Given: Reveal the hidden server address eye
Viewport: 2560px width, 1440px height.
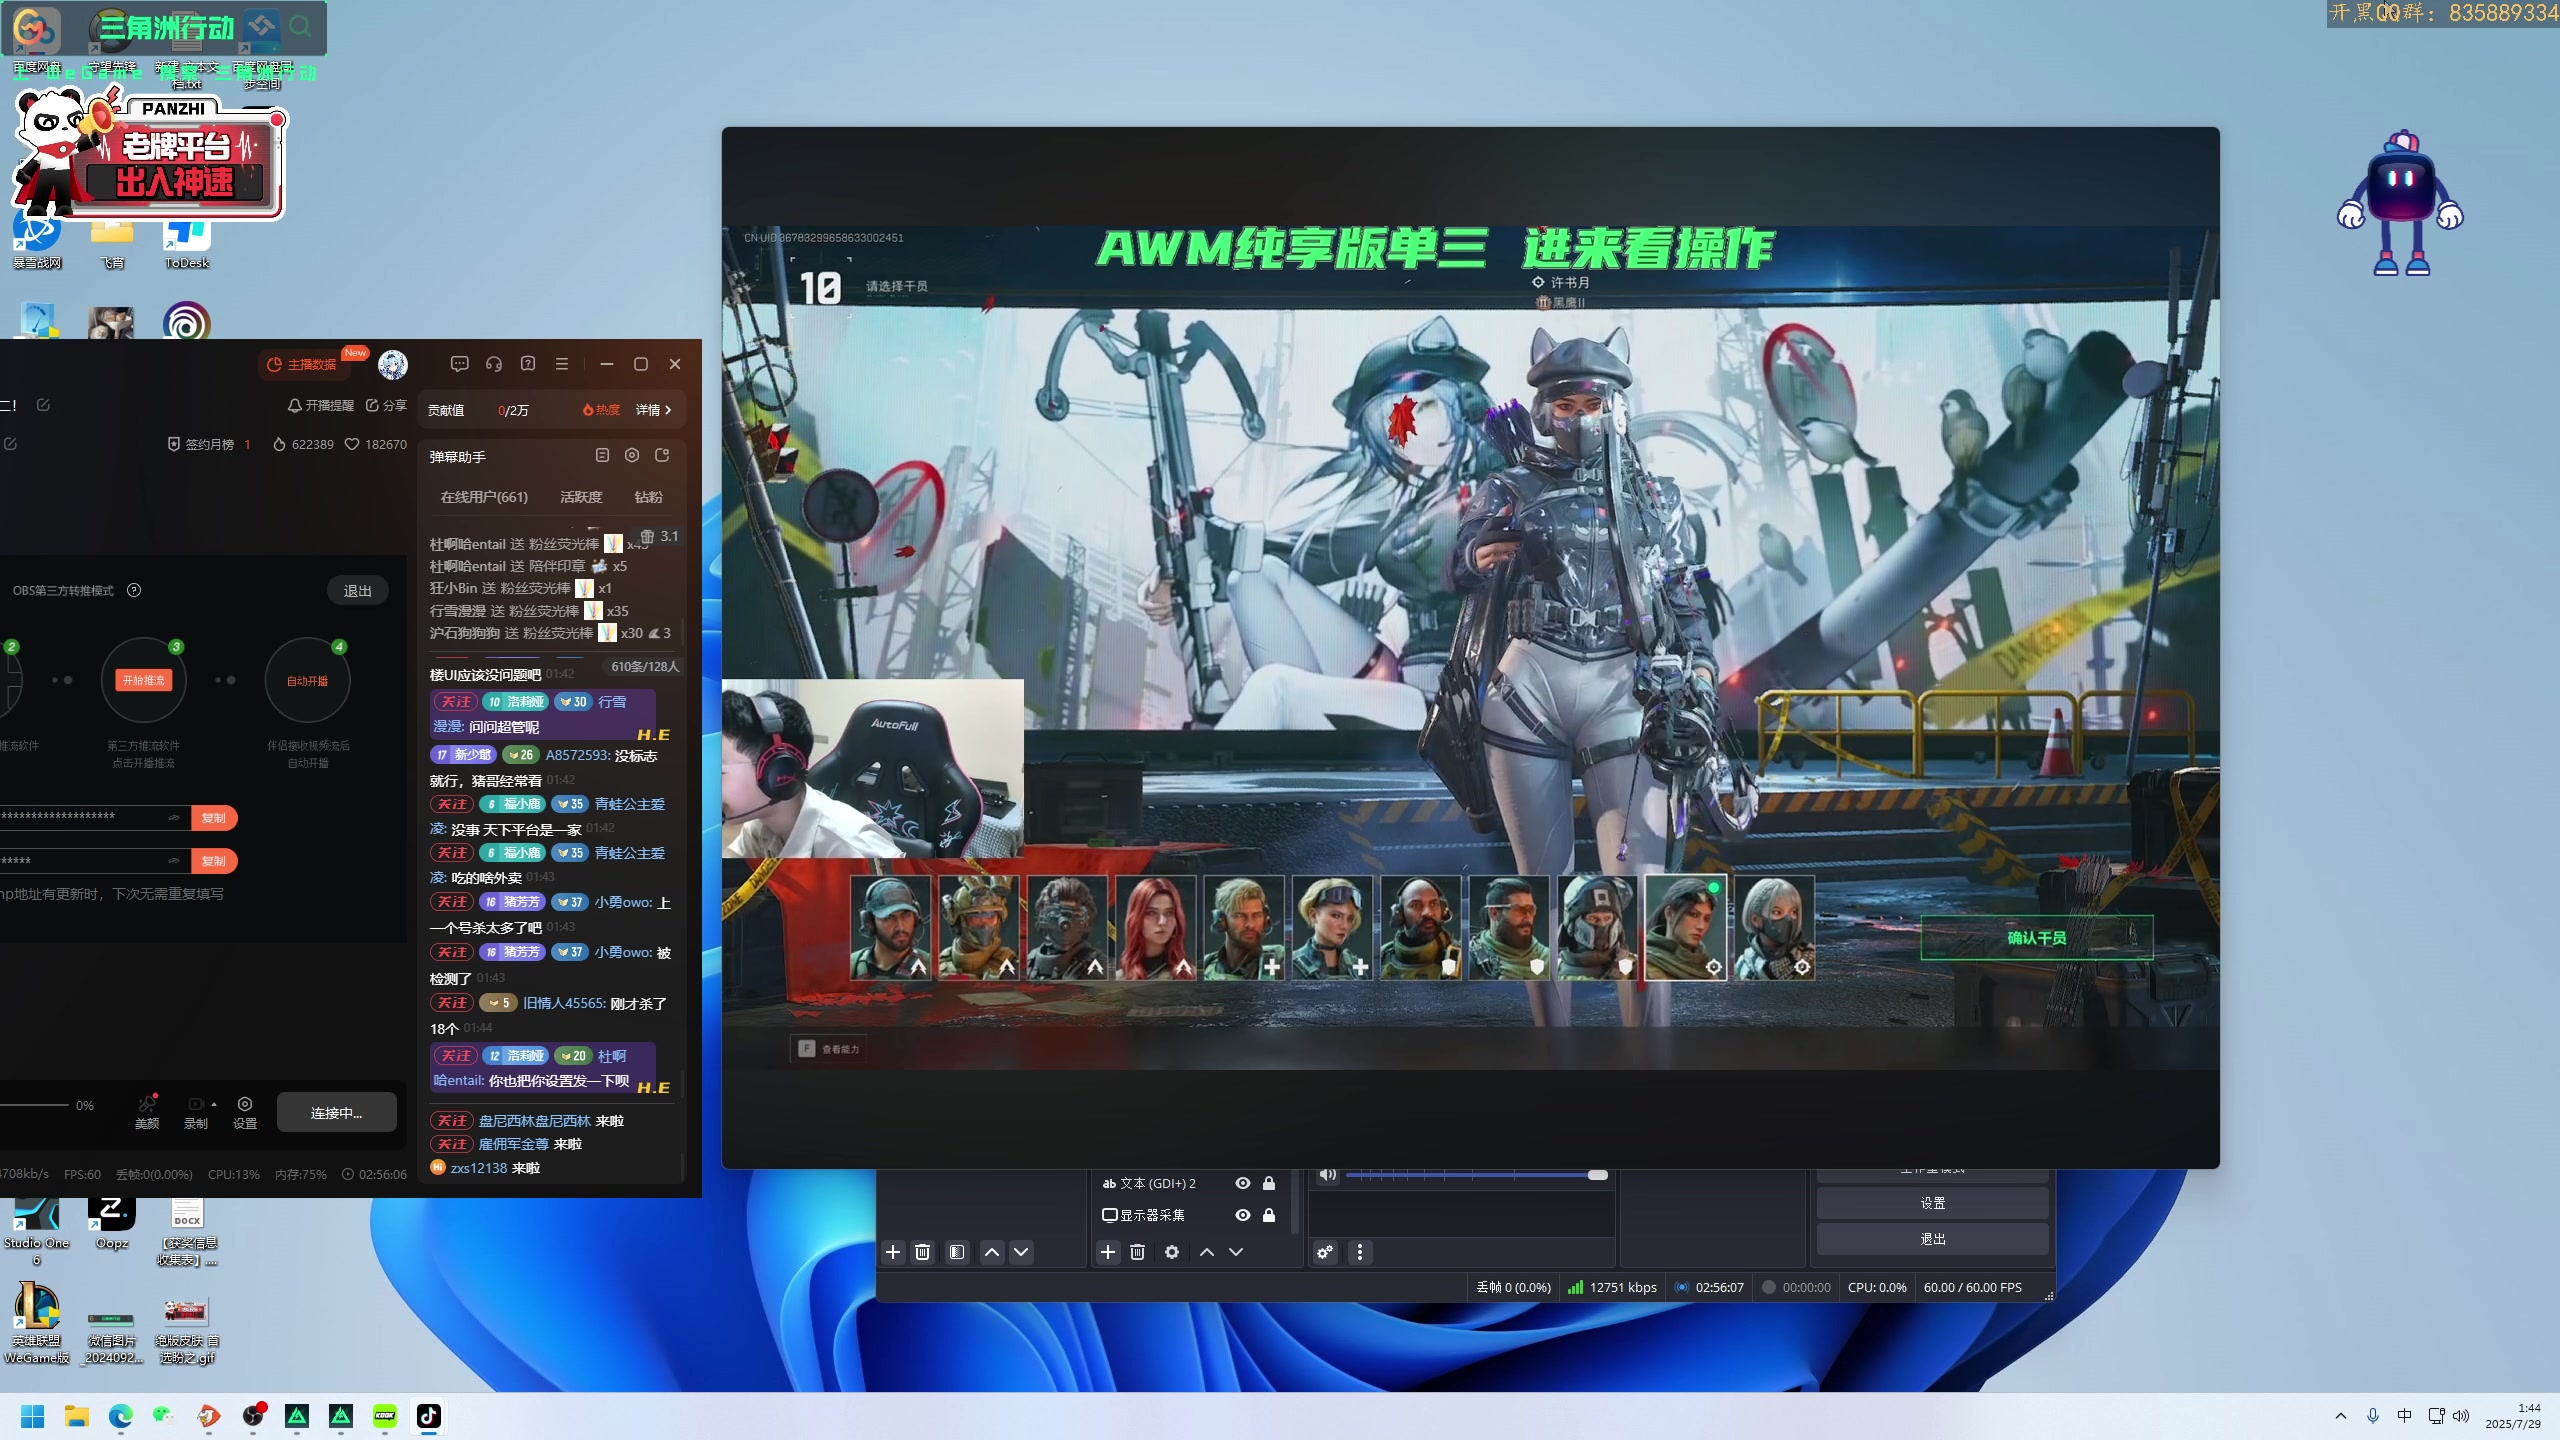Looking at the screenshot, I should click(x=174, y=818).
